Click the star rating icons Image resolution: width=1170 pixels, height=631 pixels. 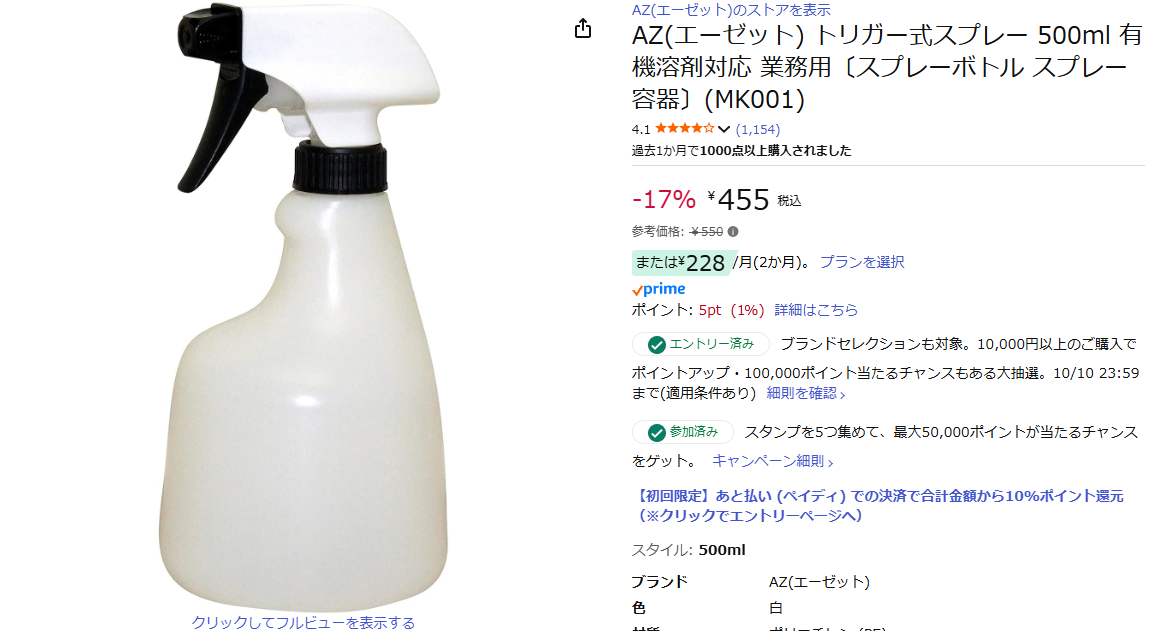tap(684, 129)
